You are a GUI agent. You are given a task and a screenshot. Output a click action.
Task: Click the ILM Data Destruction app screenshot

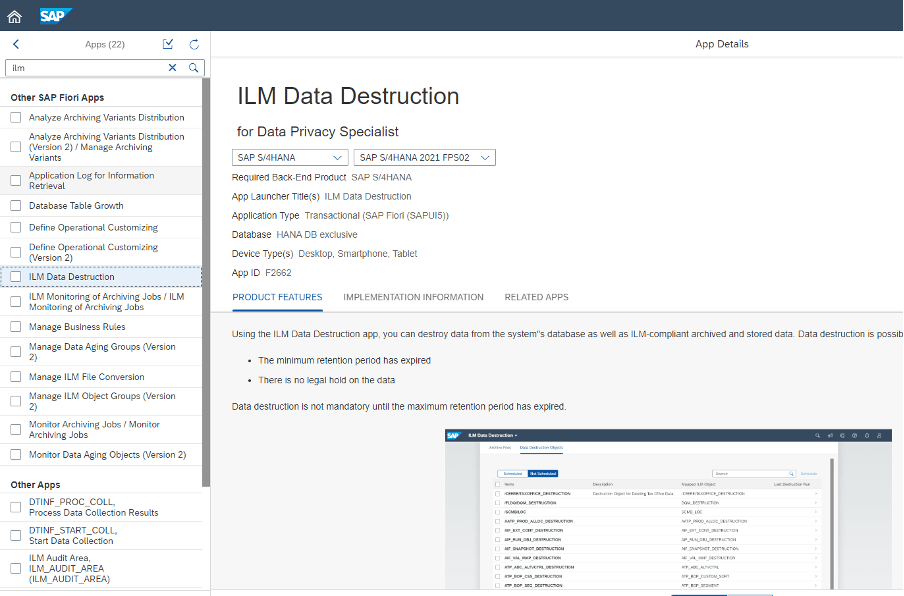tap(668, 509)
